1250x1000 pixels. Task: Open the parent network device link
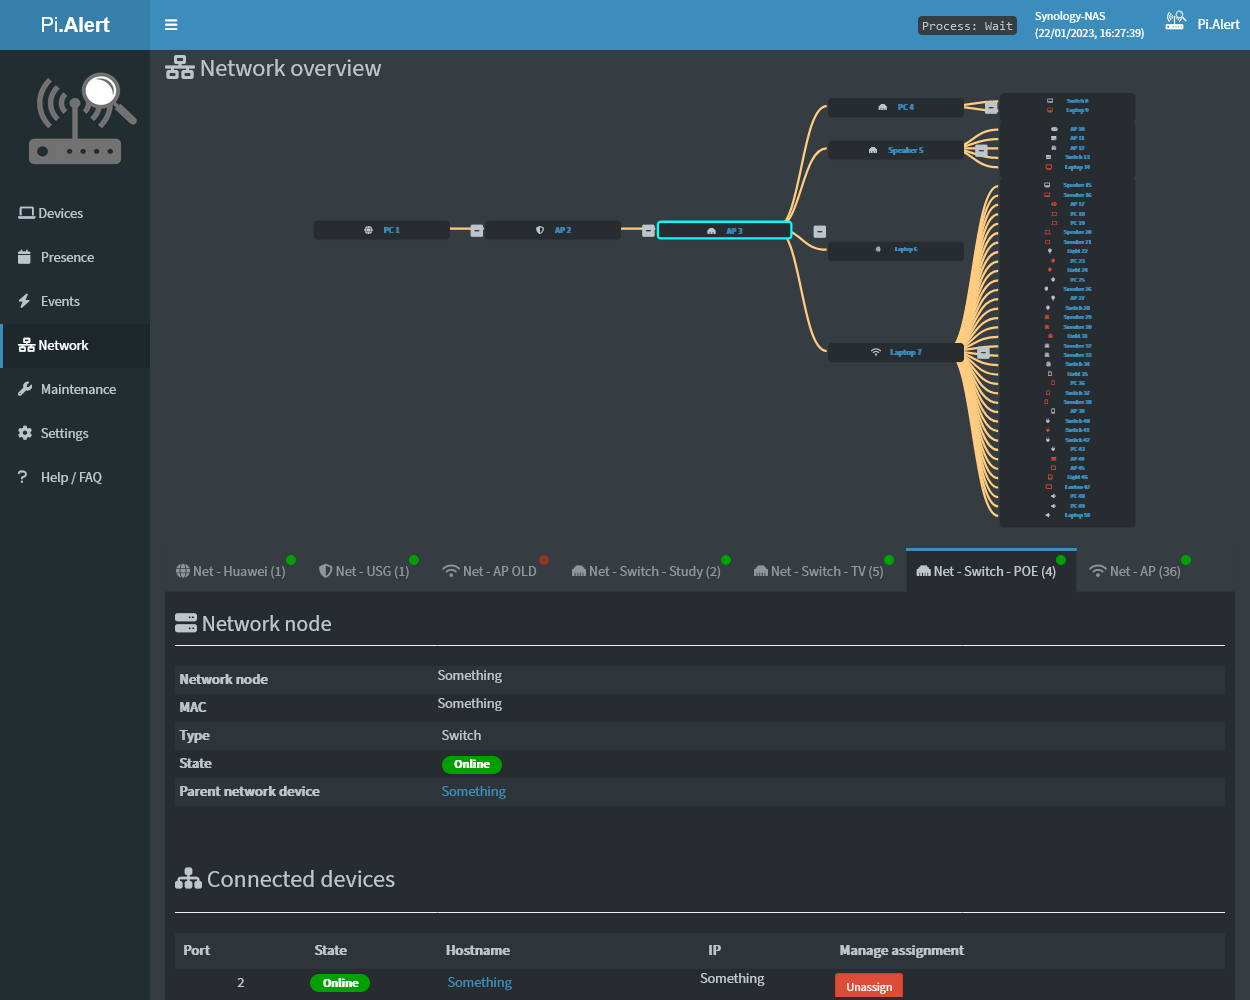point(474,791)
